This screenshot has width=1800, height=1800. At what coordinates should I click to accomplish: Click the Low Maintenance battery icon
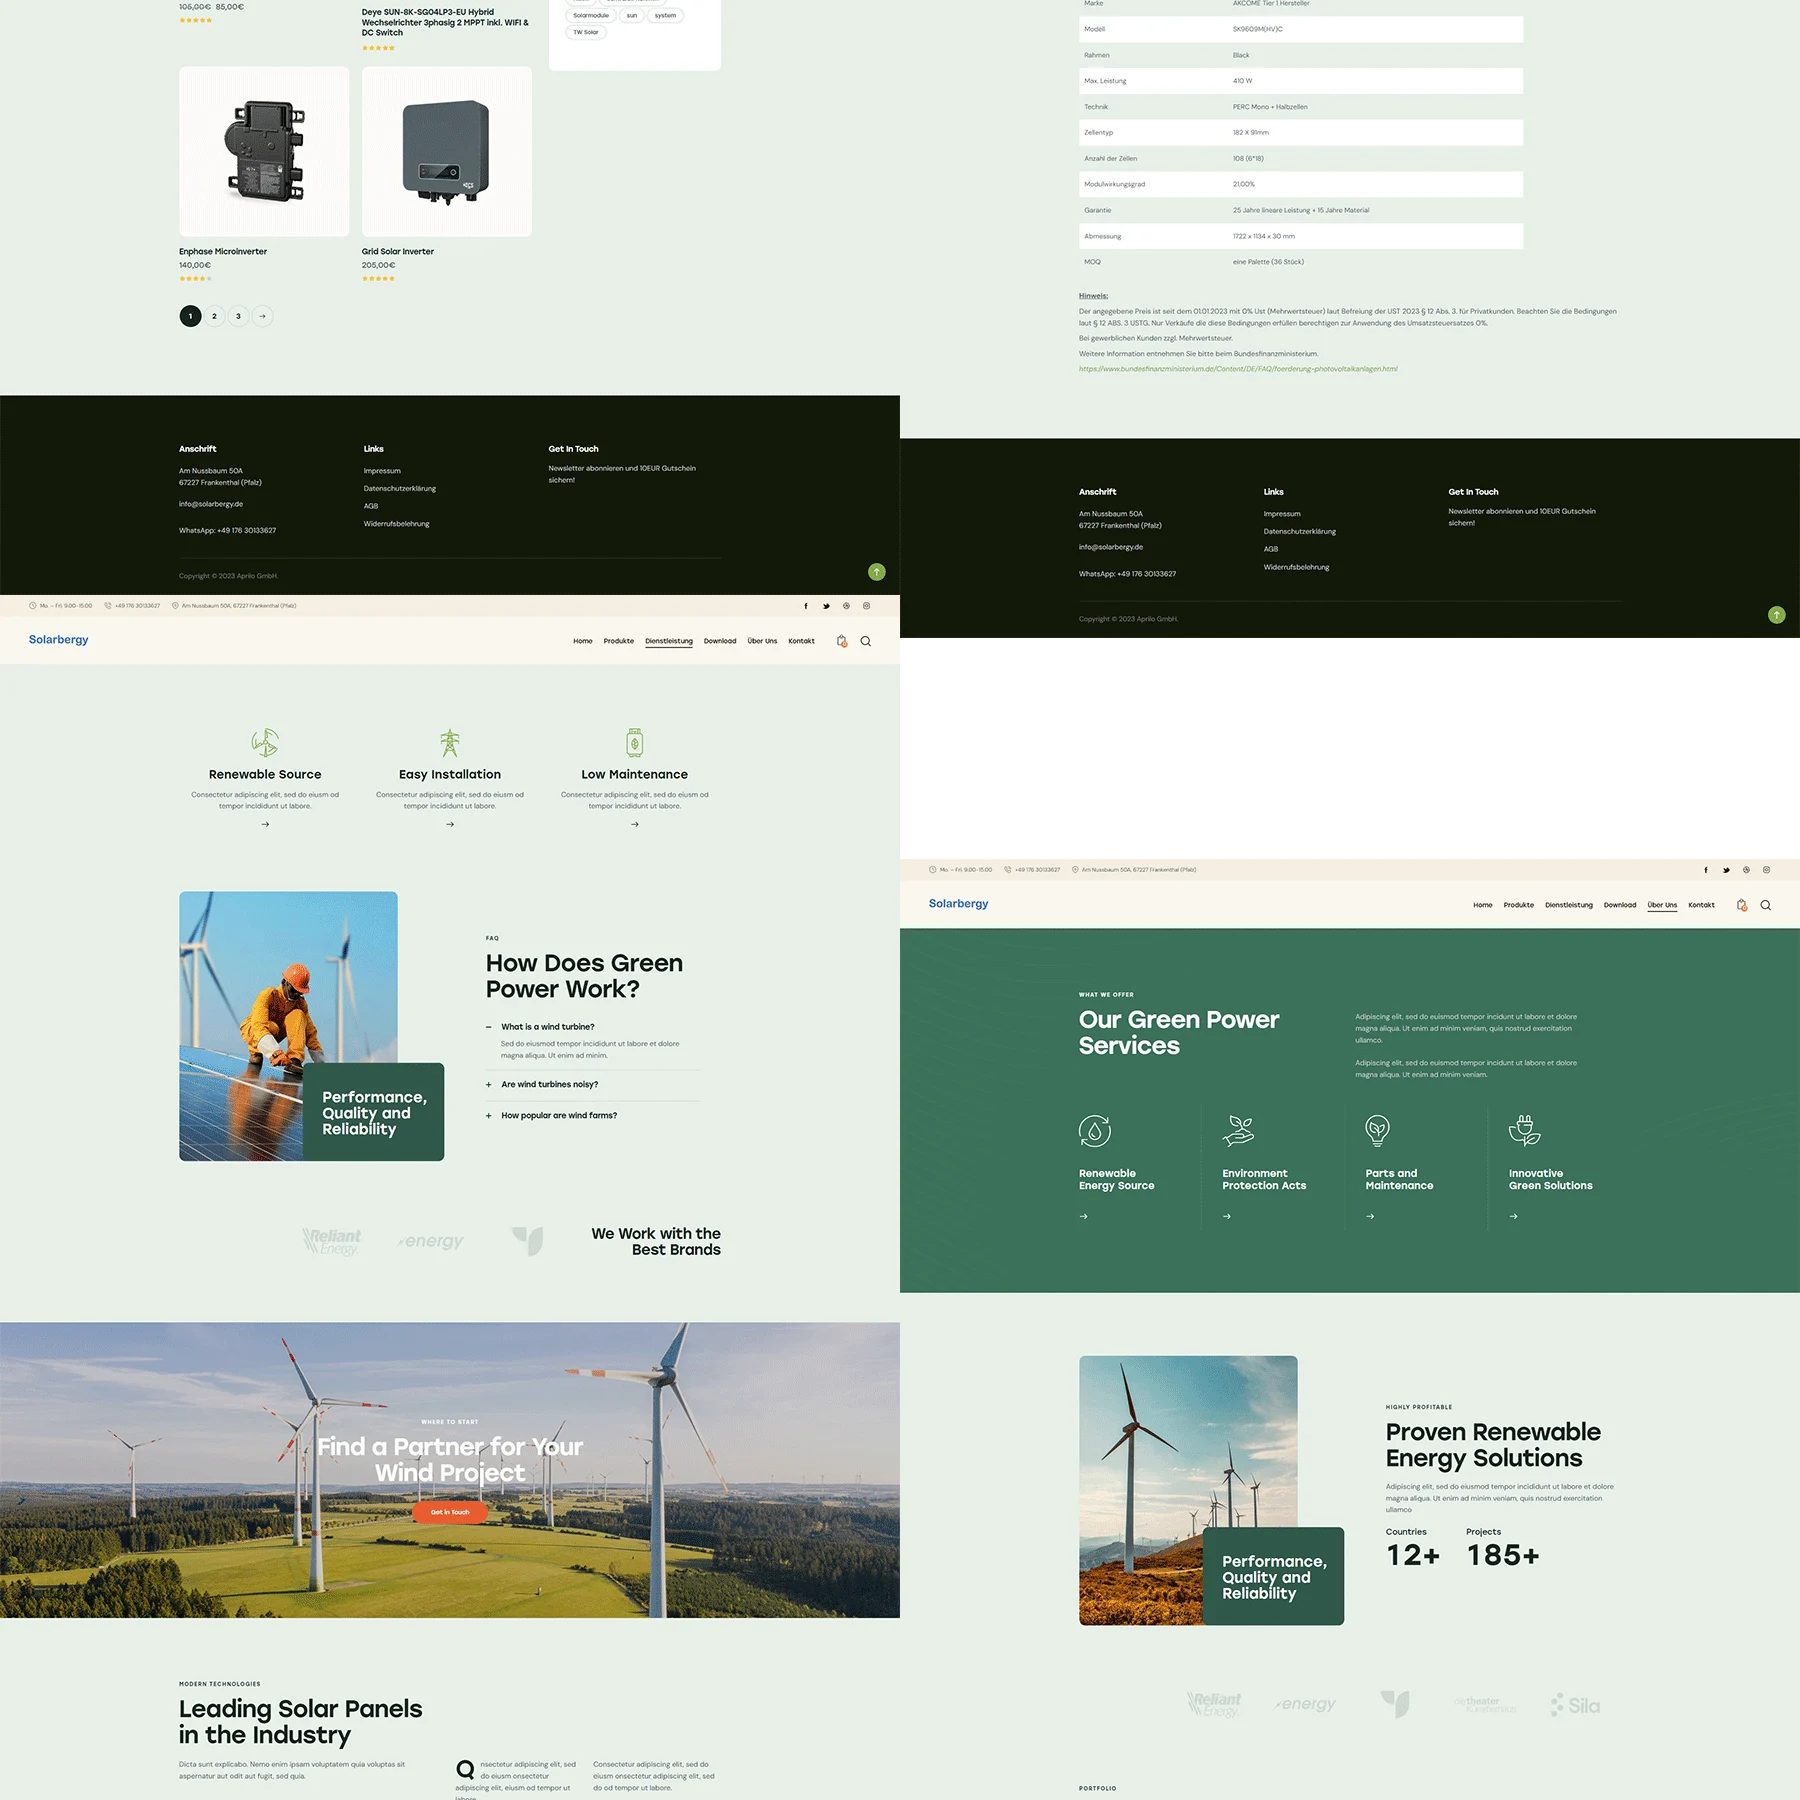pos(635,742)
